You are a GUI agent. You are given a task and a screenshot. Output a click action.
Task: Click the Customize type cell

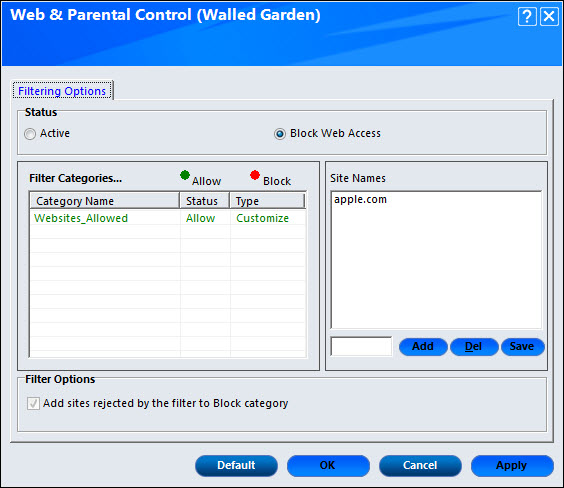tap(263, 218)
